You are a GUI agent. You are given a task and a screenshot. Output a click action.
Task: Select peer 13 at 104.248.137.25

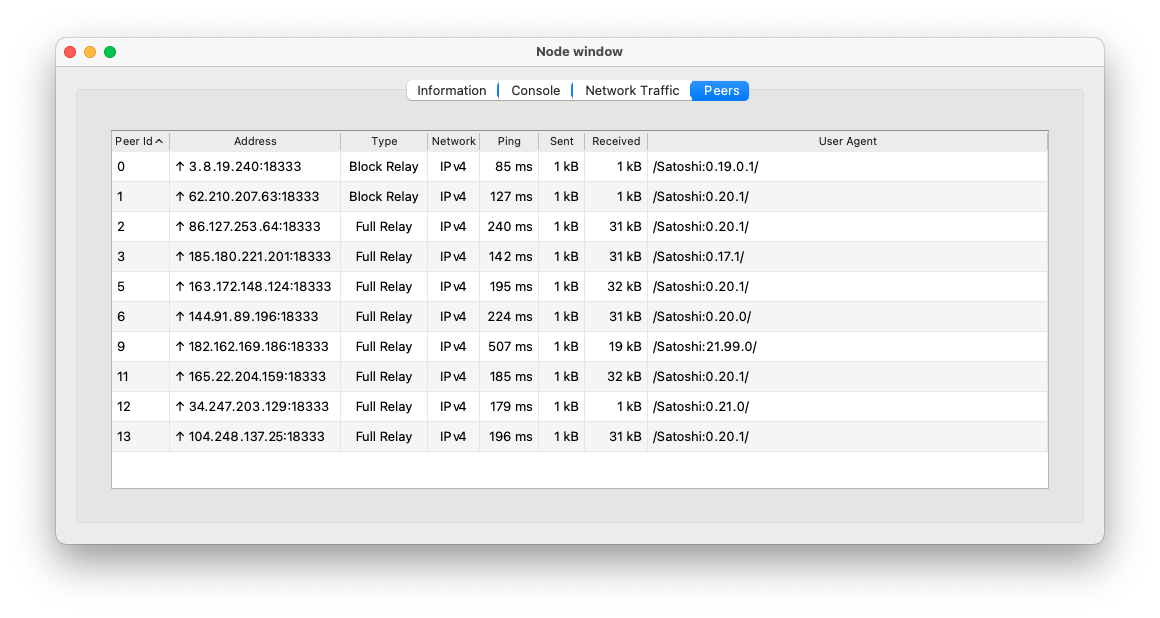point(400,436)
